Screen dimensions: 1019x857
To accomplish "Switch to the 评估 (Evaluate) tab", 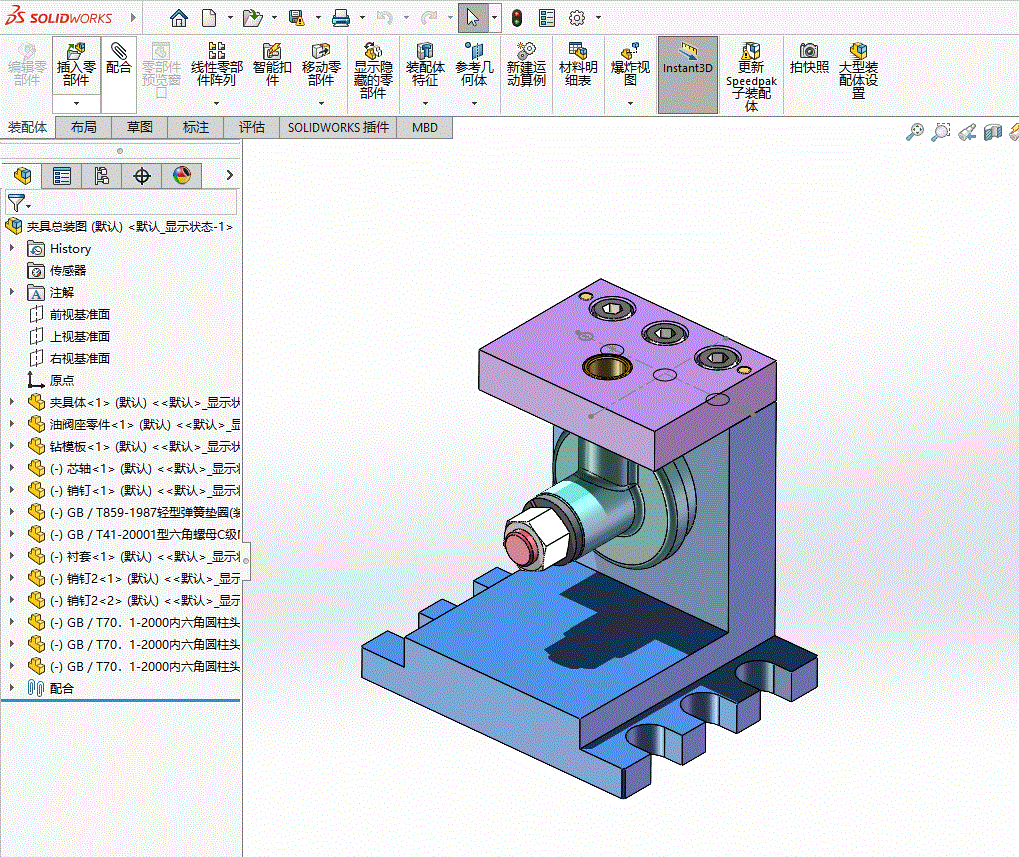I will point(252,127).
